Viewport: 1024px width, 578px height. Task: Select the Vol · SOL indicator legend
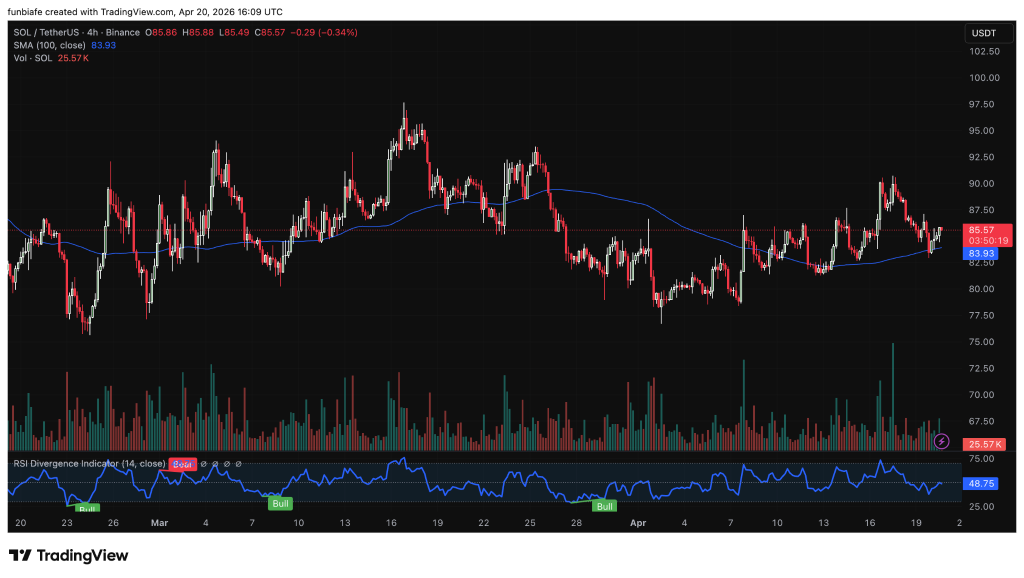point(30,58)
